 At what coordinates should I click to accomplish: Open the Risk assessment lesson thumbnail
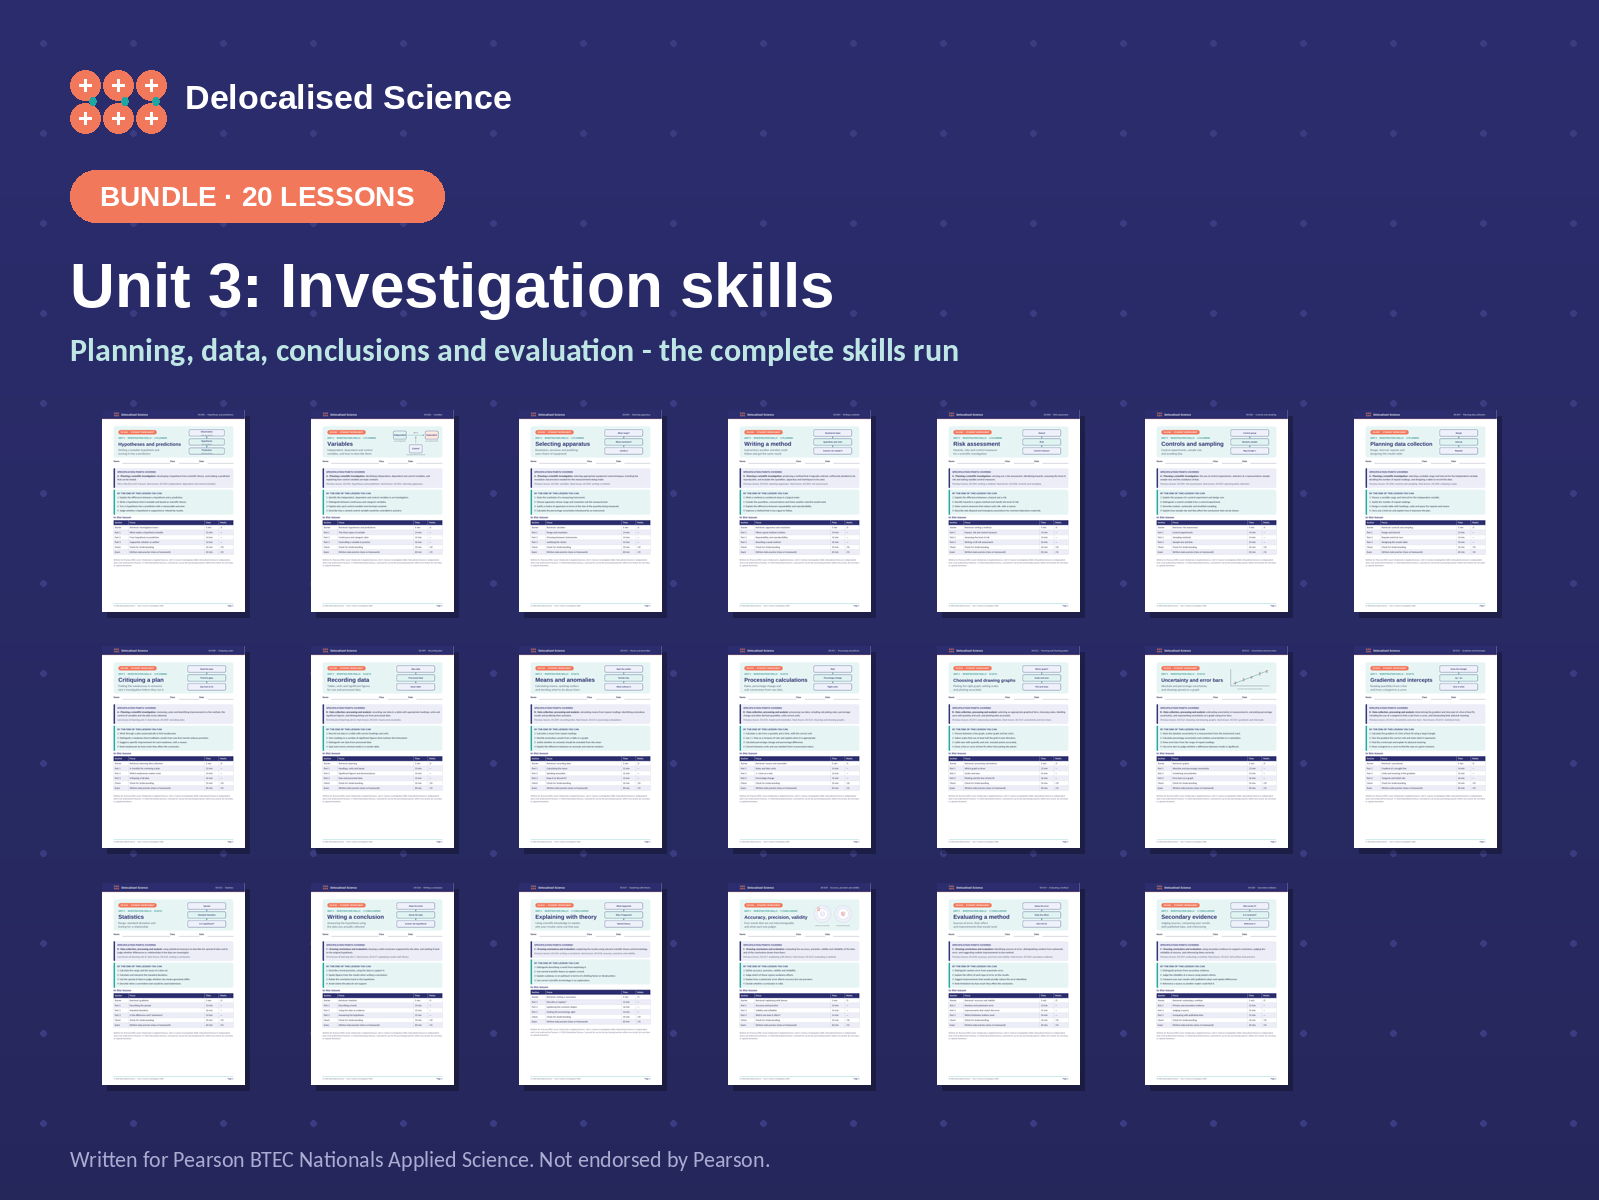1008,511
